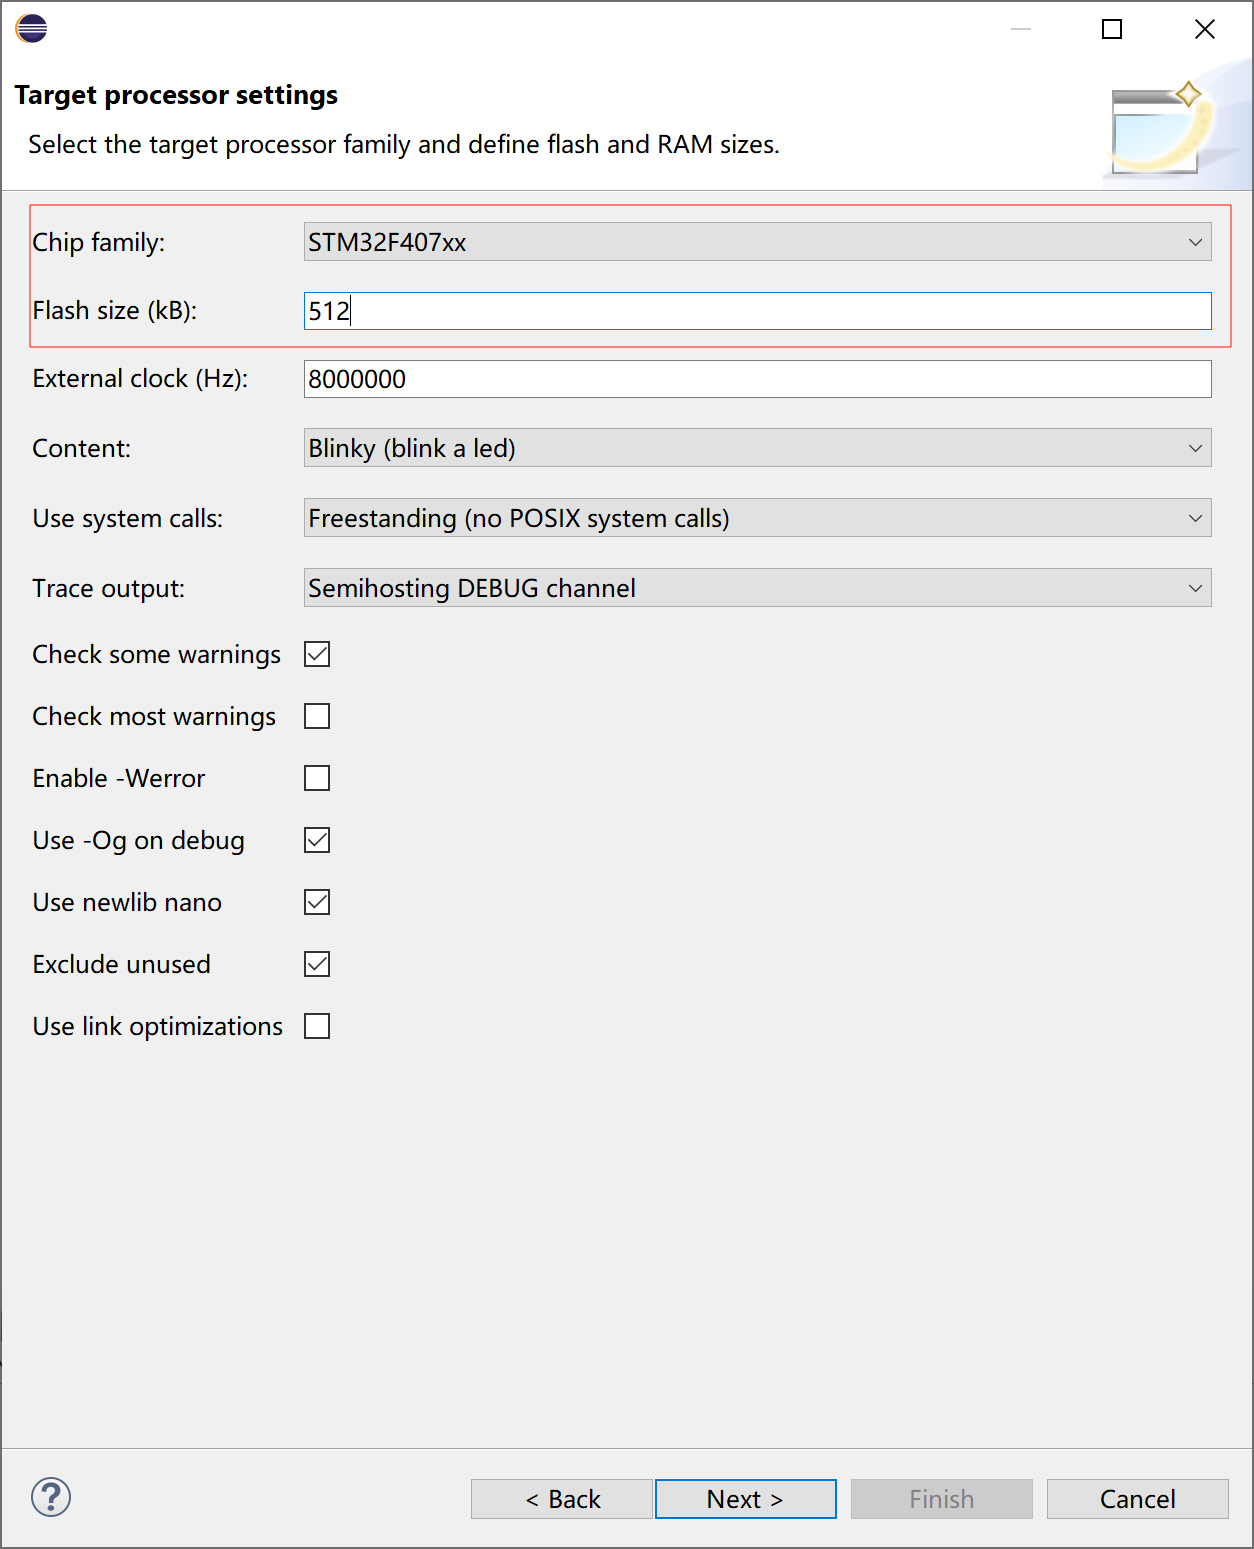The image size is (1254, 1549).
Task: Go back with the Back button
Action: tap(562, 1499)
